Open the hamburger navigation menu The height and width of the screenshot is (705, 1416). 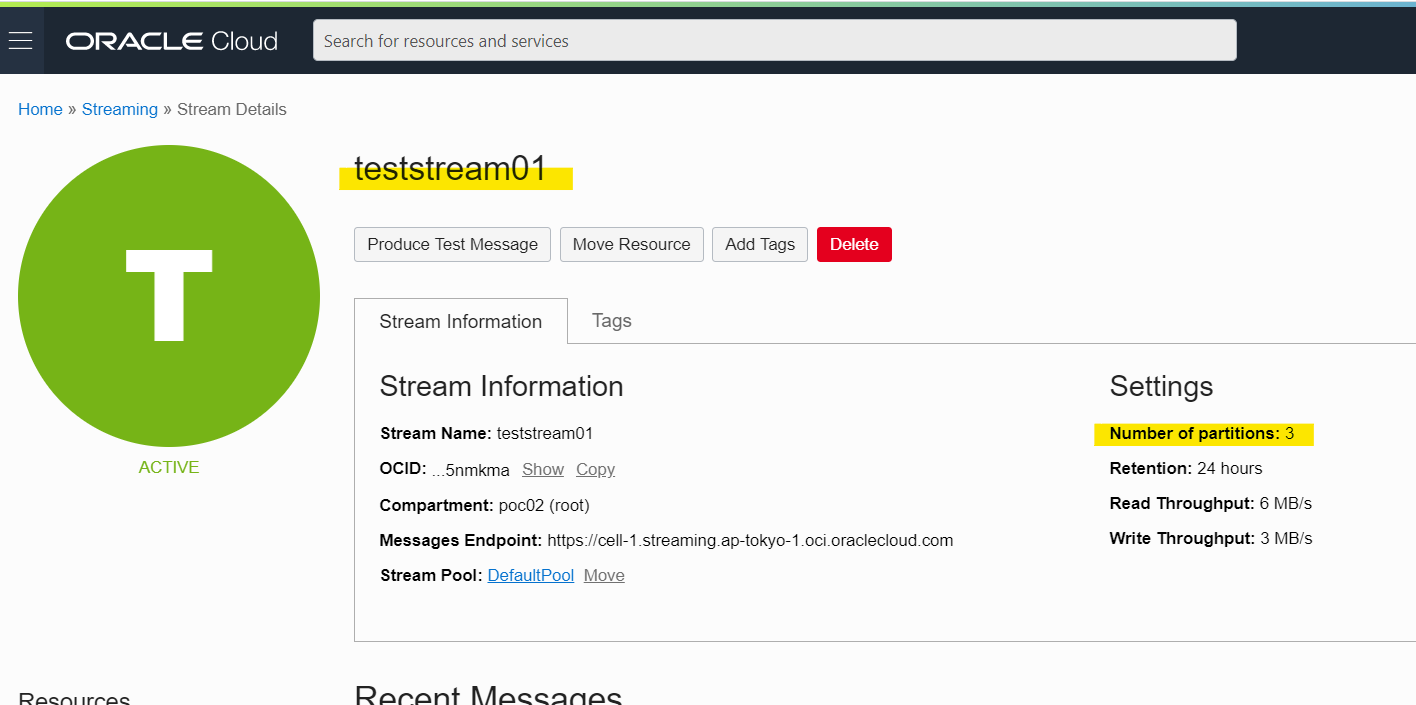tap(21, 41)
